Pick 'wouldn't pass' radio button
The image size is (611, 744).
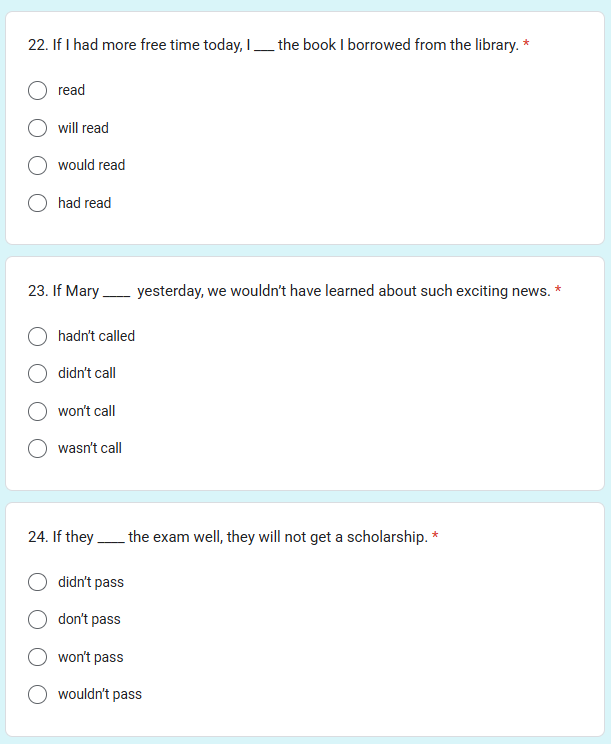click(x=37, y=695)
